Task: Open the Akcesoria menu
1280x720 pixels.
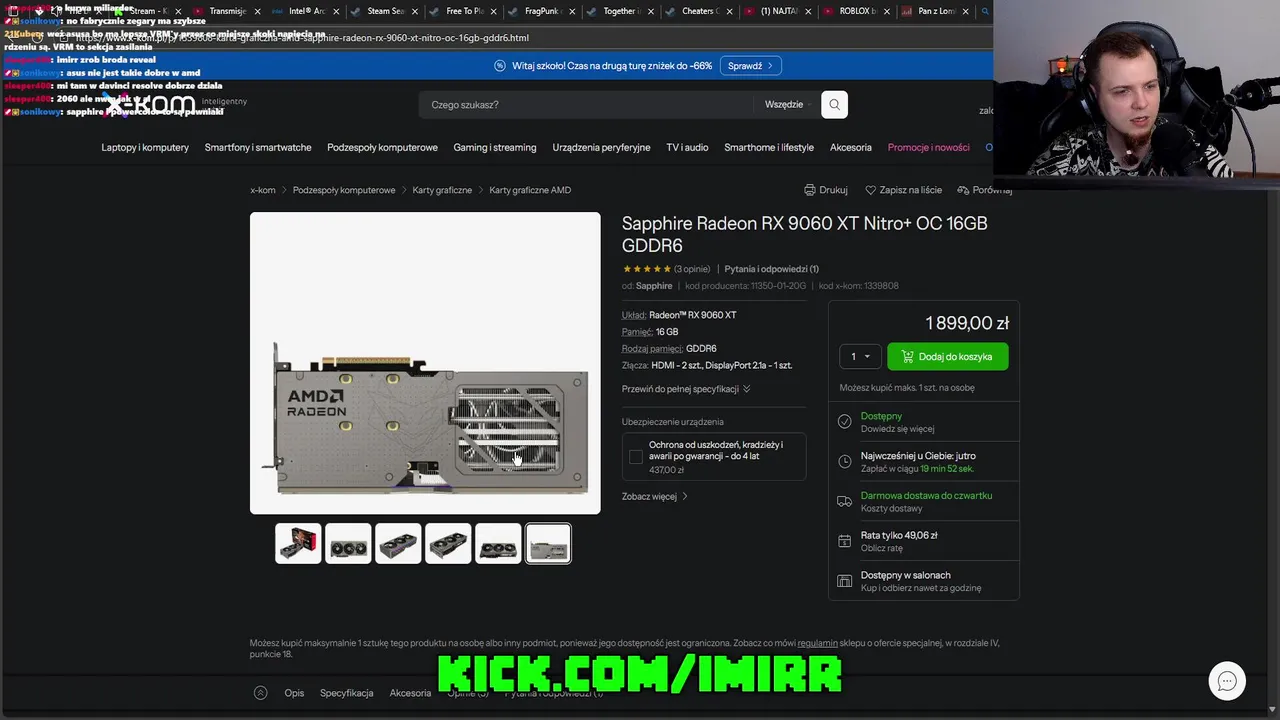Action: tap(851, 147)
